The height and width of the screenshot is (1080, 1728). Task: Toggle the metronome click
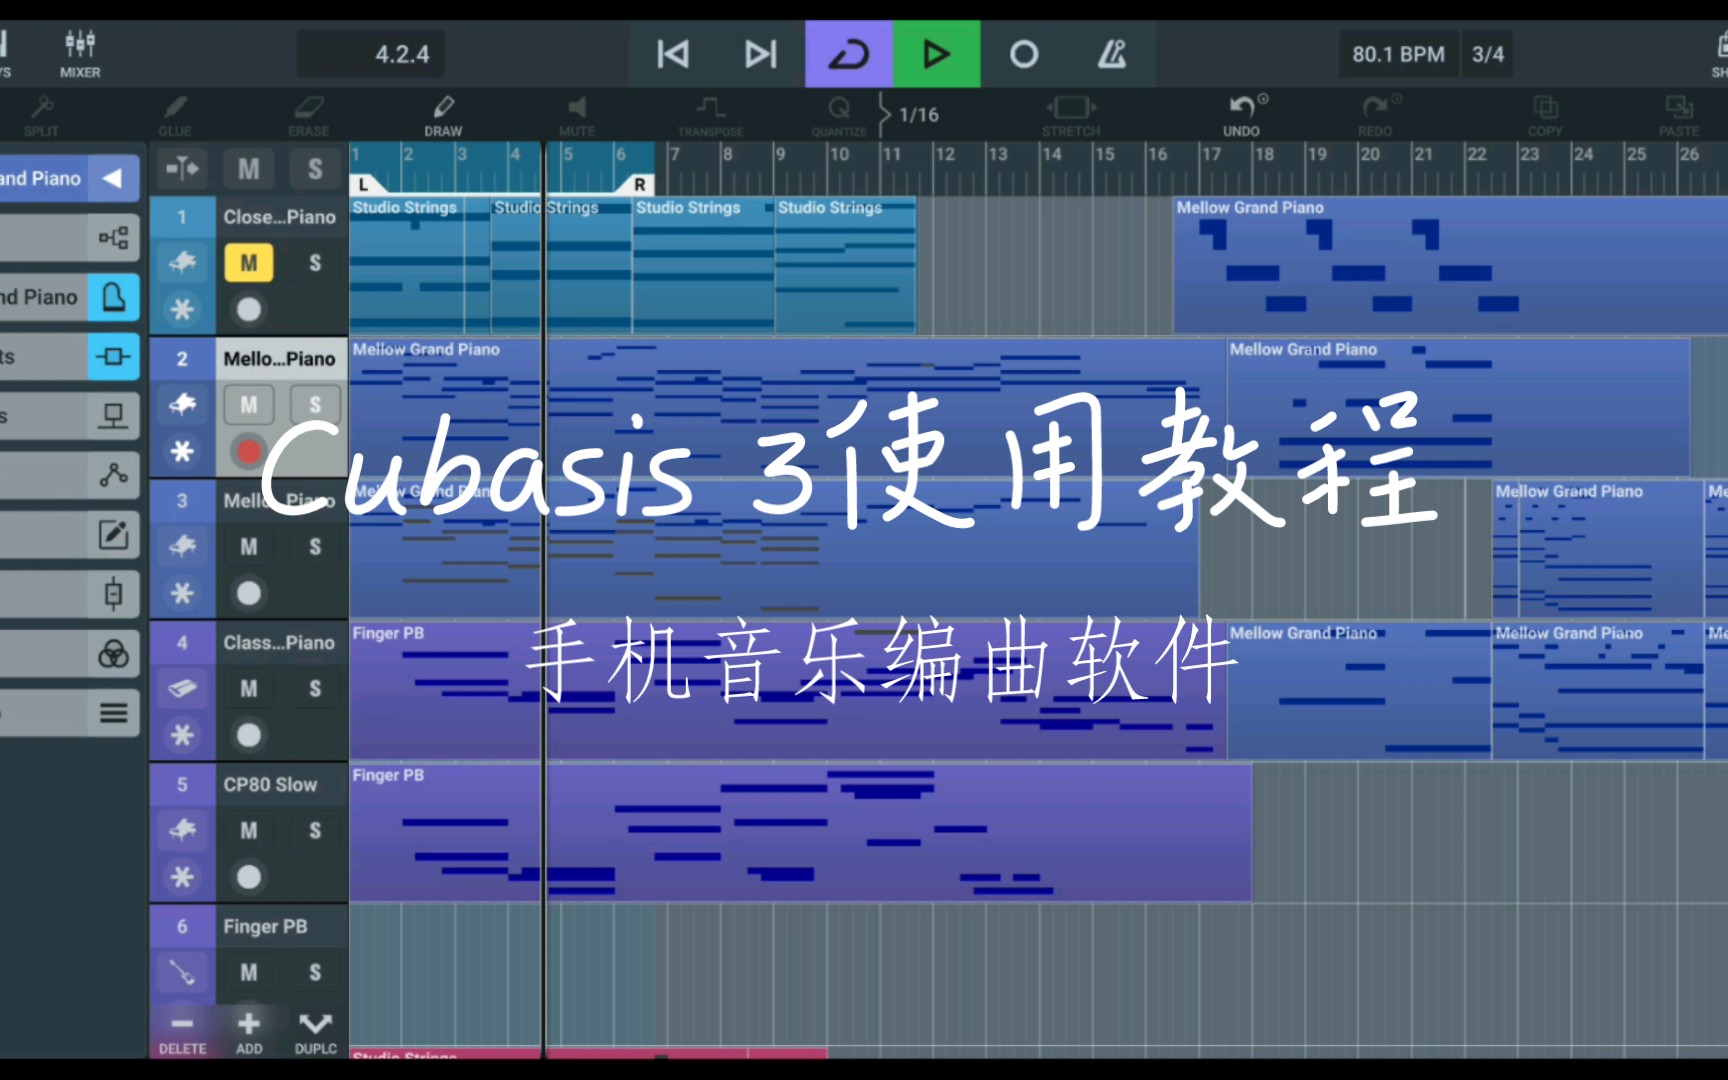click(1112, 54)
